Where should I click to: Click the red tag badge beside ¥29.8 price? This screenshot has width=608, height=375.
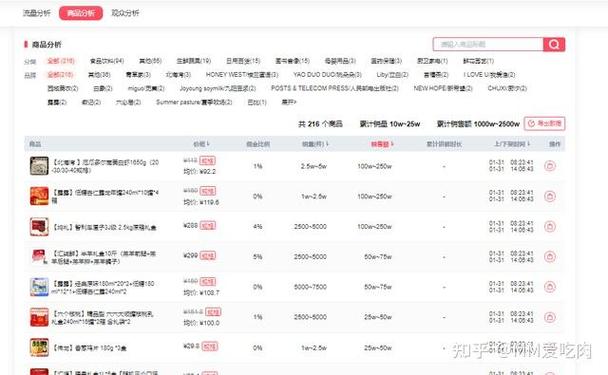coord(210,347)
